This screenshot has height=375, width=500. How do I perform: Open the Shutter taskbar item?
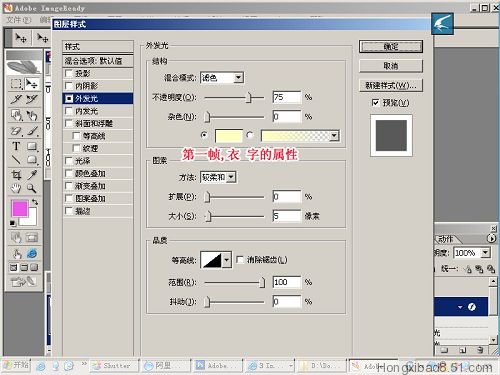click(x=114, y=366)
